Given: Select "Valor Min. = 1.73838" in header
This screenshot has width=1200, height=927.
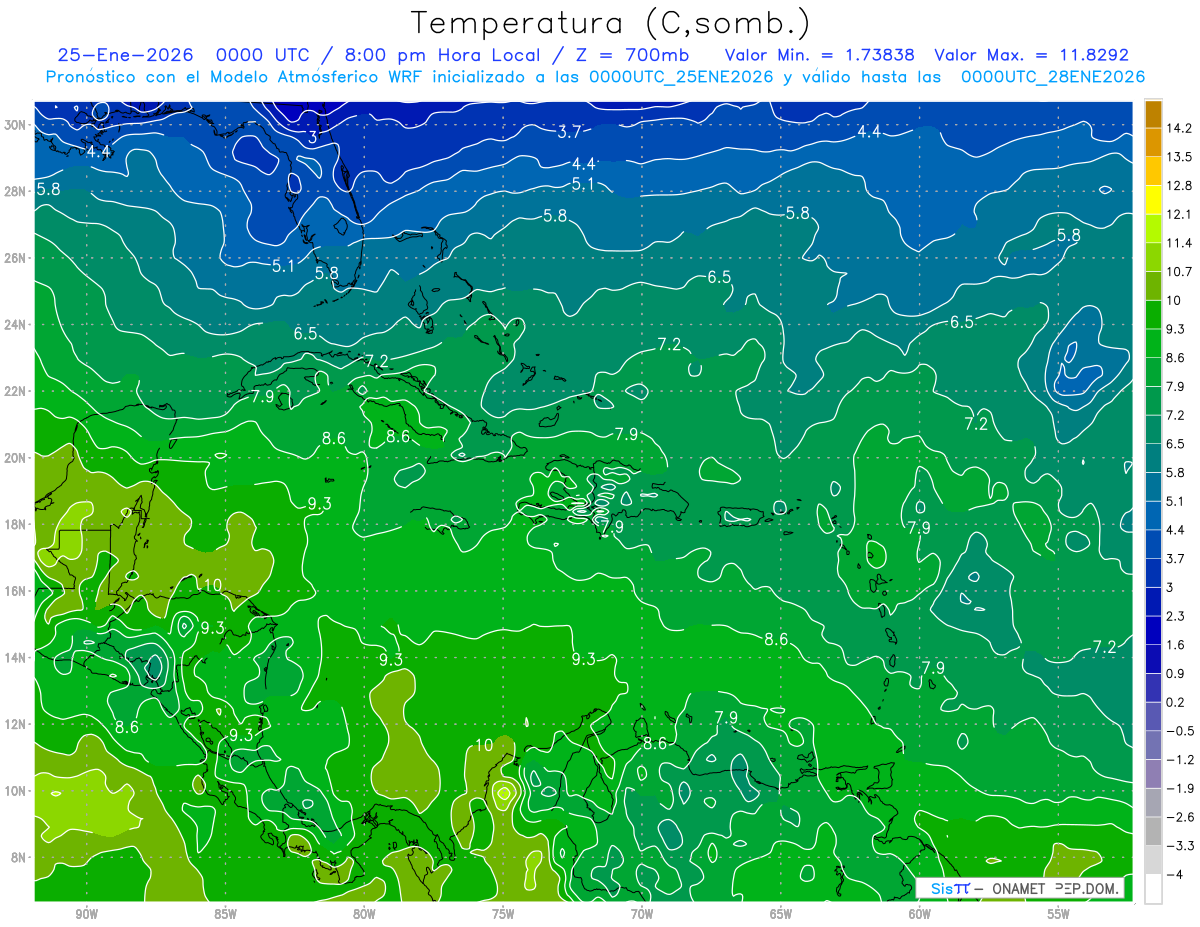Looking at the screenshot, I should [821, 55].
